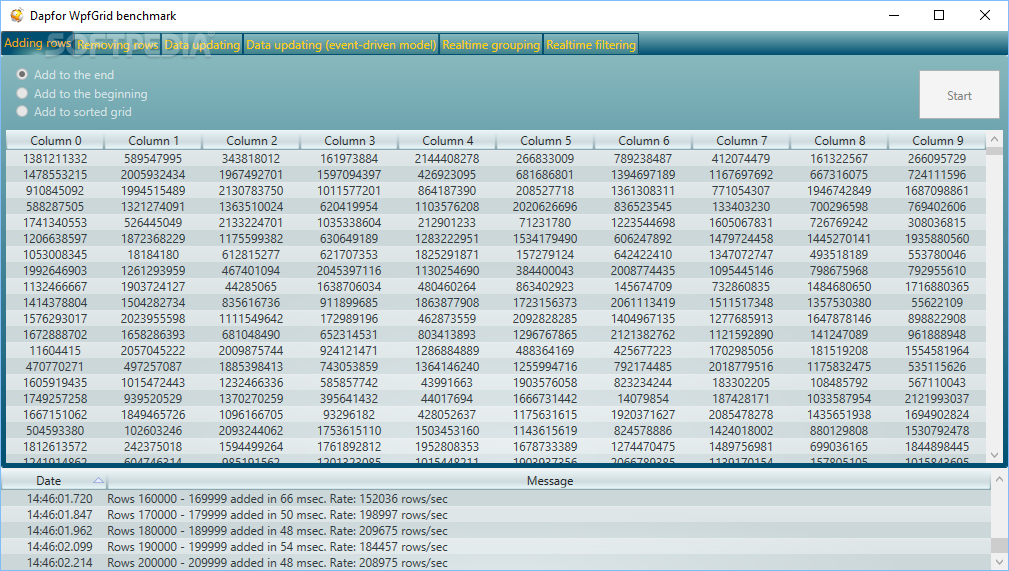
Task: Select cell 1484680650 in Column 8
Action: click(840, 286)
